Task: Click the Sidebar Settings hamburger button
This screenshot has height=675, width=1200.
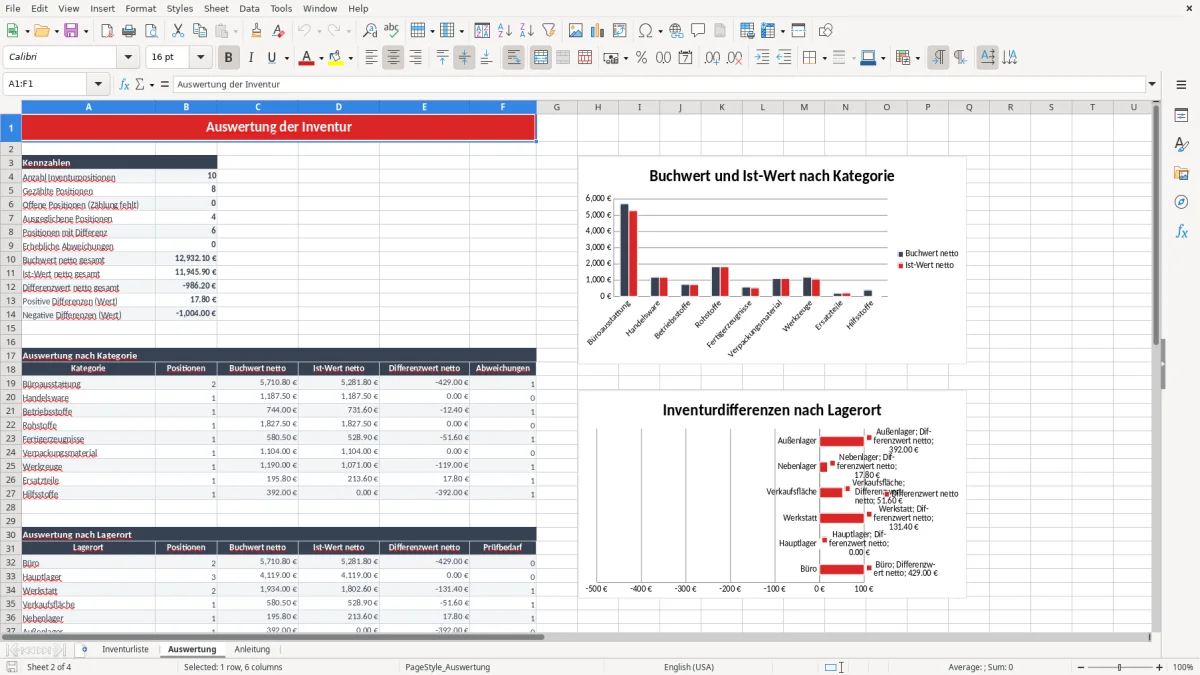Action: (x=1181, y=84)
